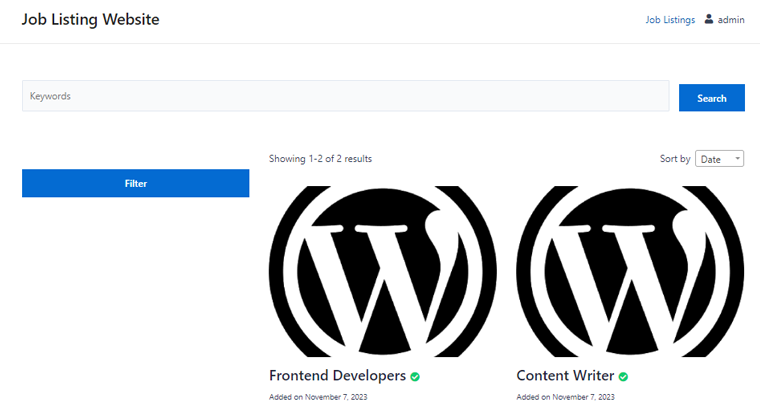Click the Frontend Developers added date text

318,397
